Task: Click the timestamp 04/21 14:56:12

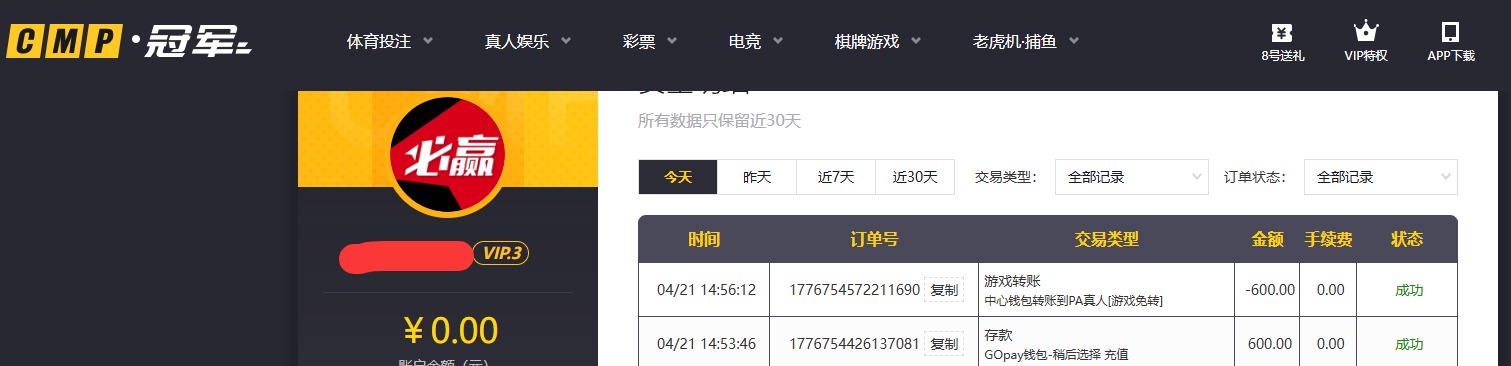Action: coord(706,290)
